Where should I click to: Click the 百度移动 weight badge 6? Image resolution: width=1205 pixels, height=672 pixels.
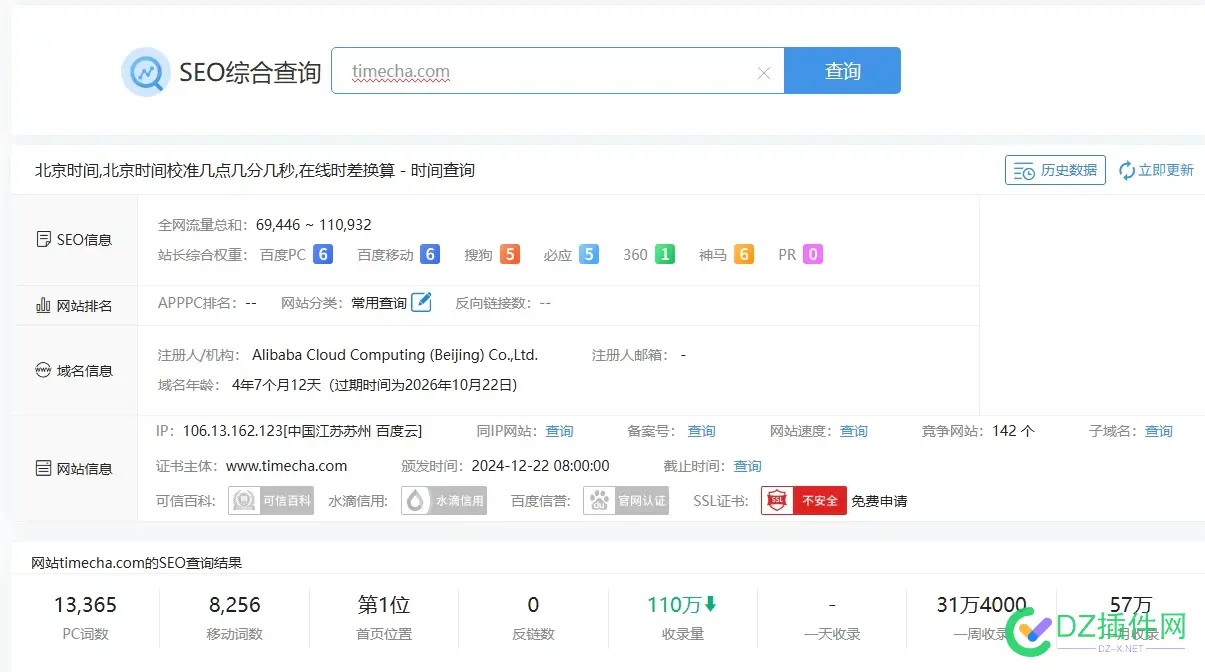point(430,254)
